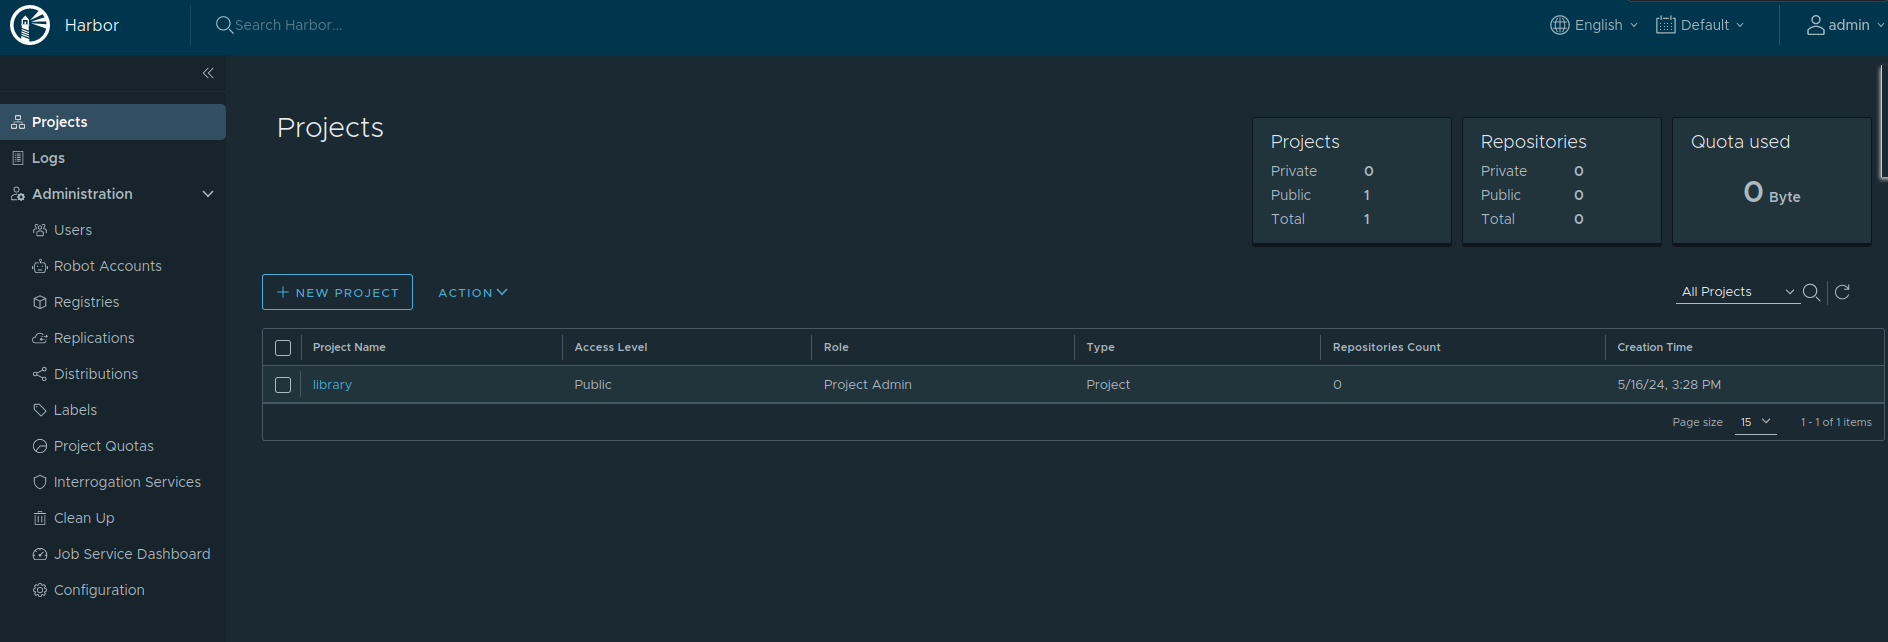Open the All Projects filter dropdown

click(1738, 292)
